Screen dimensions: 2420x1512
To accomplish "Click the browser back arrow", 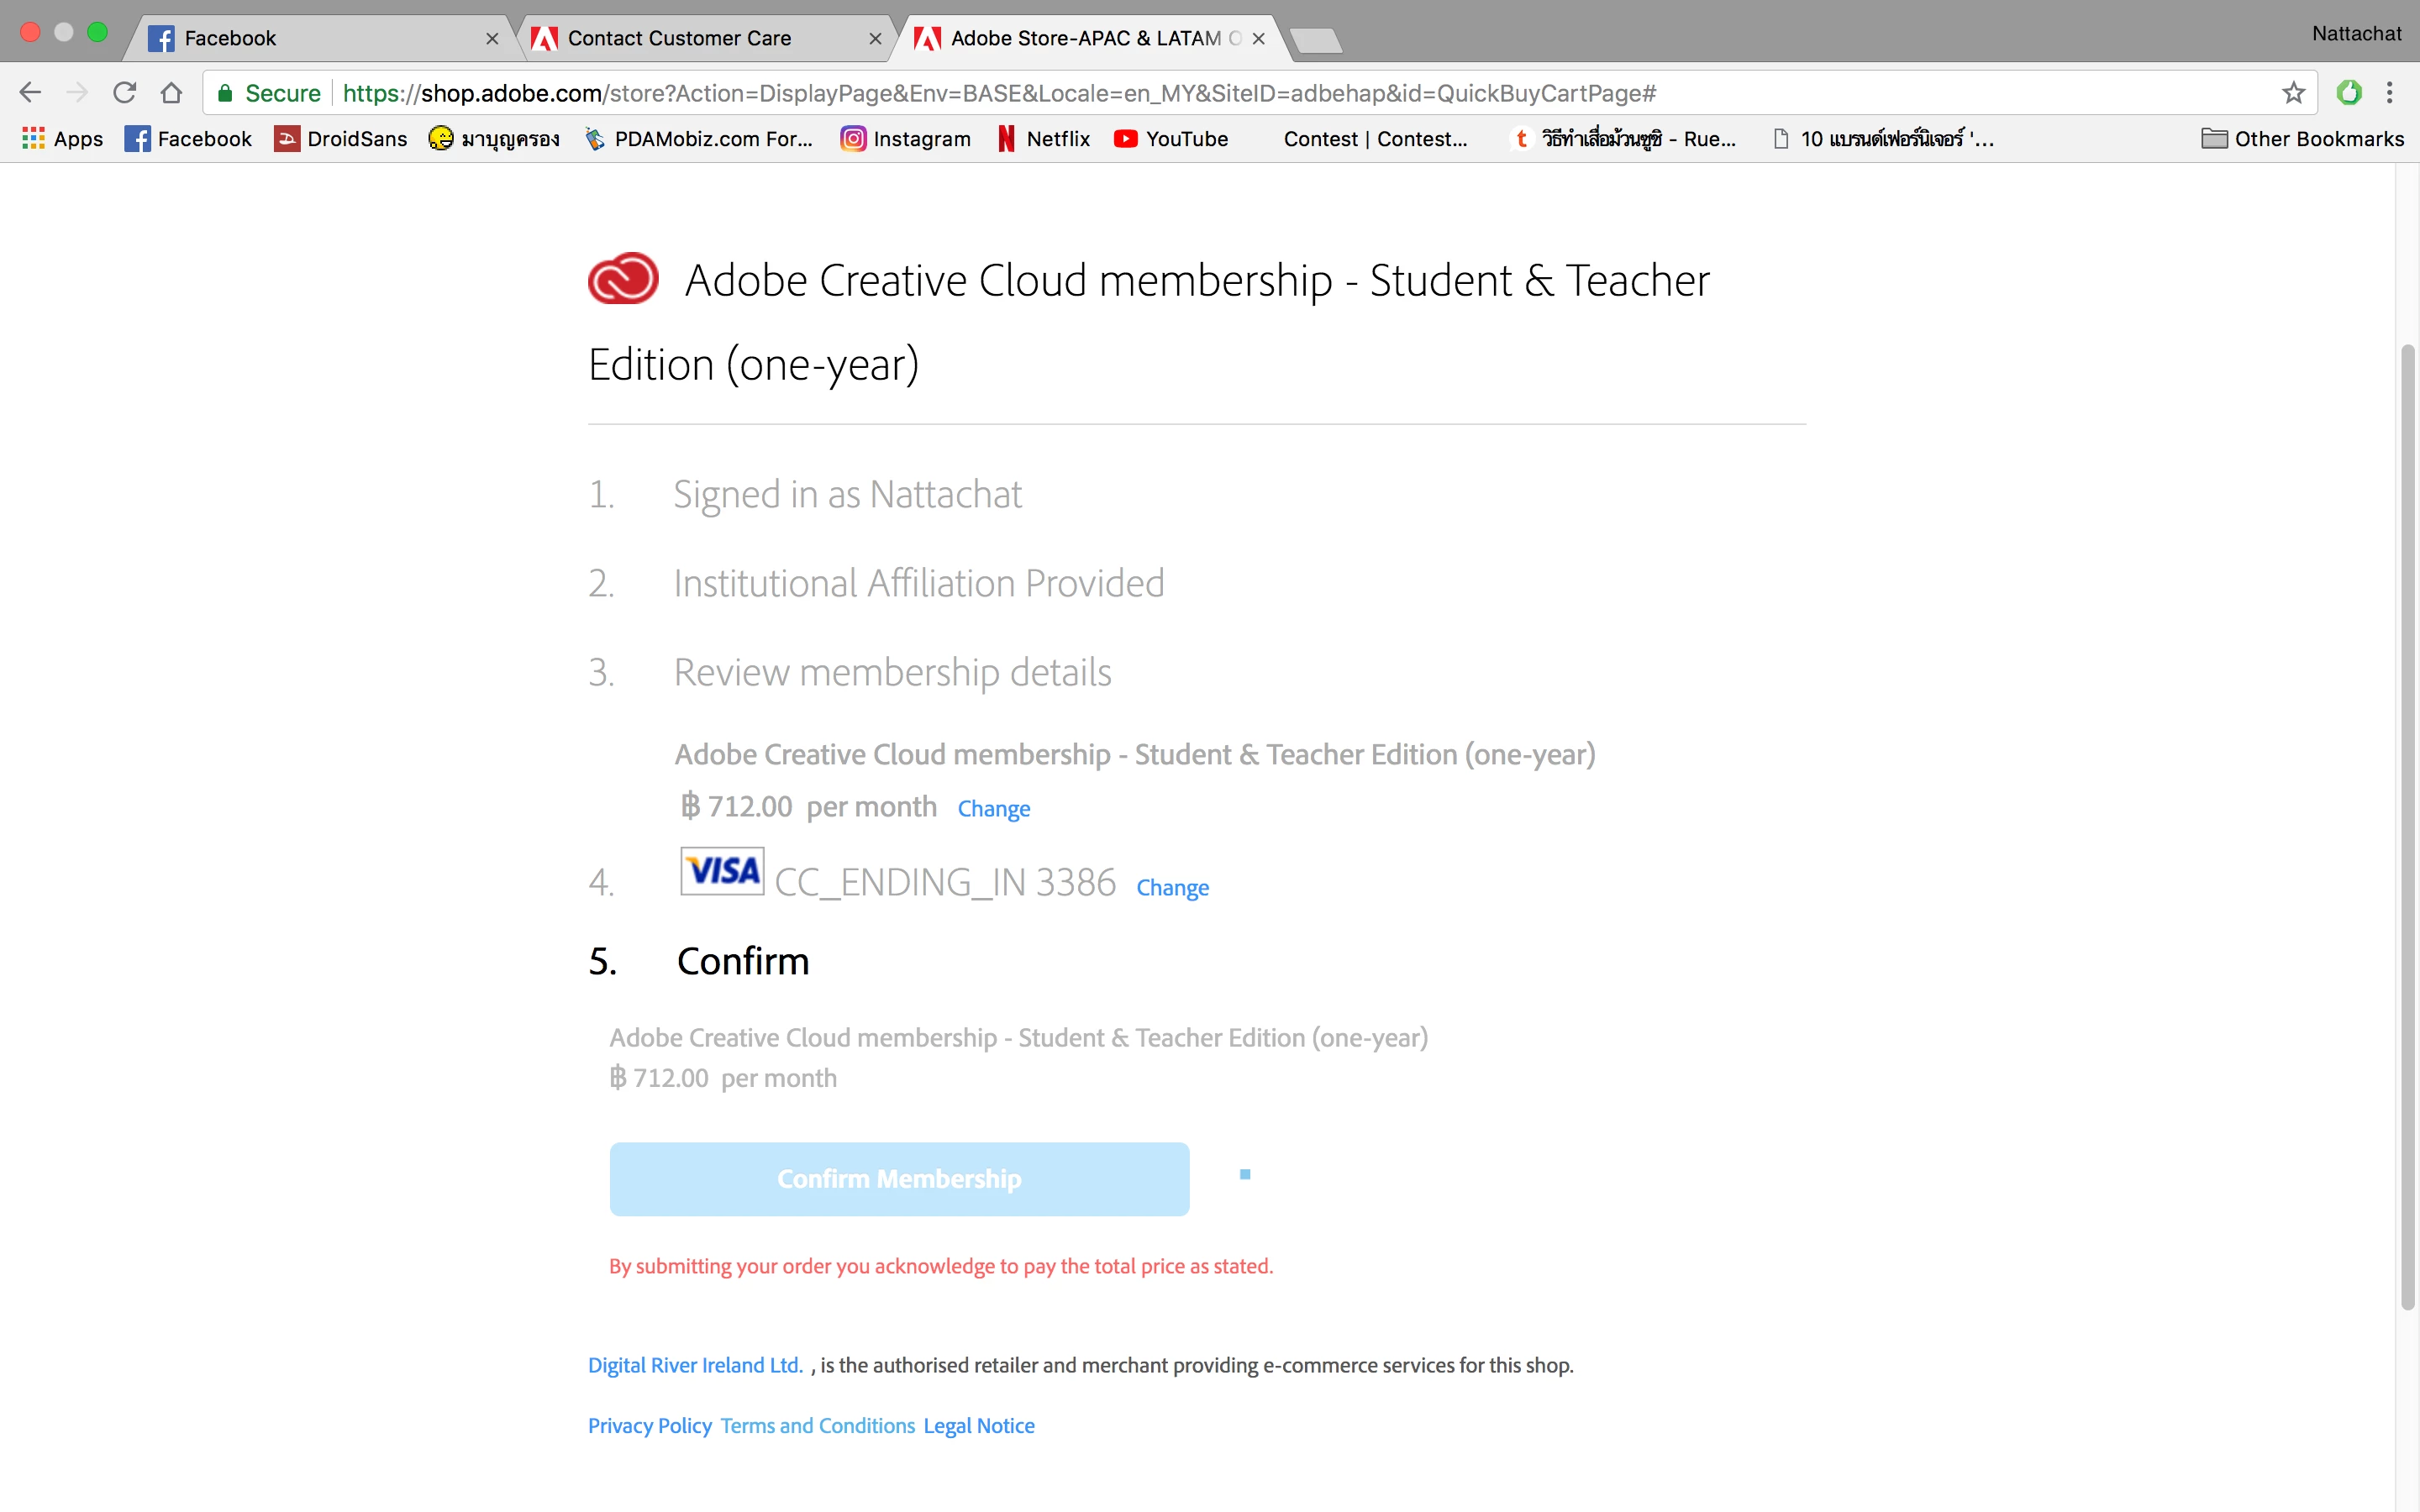I will point(30,93).
